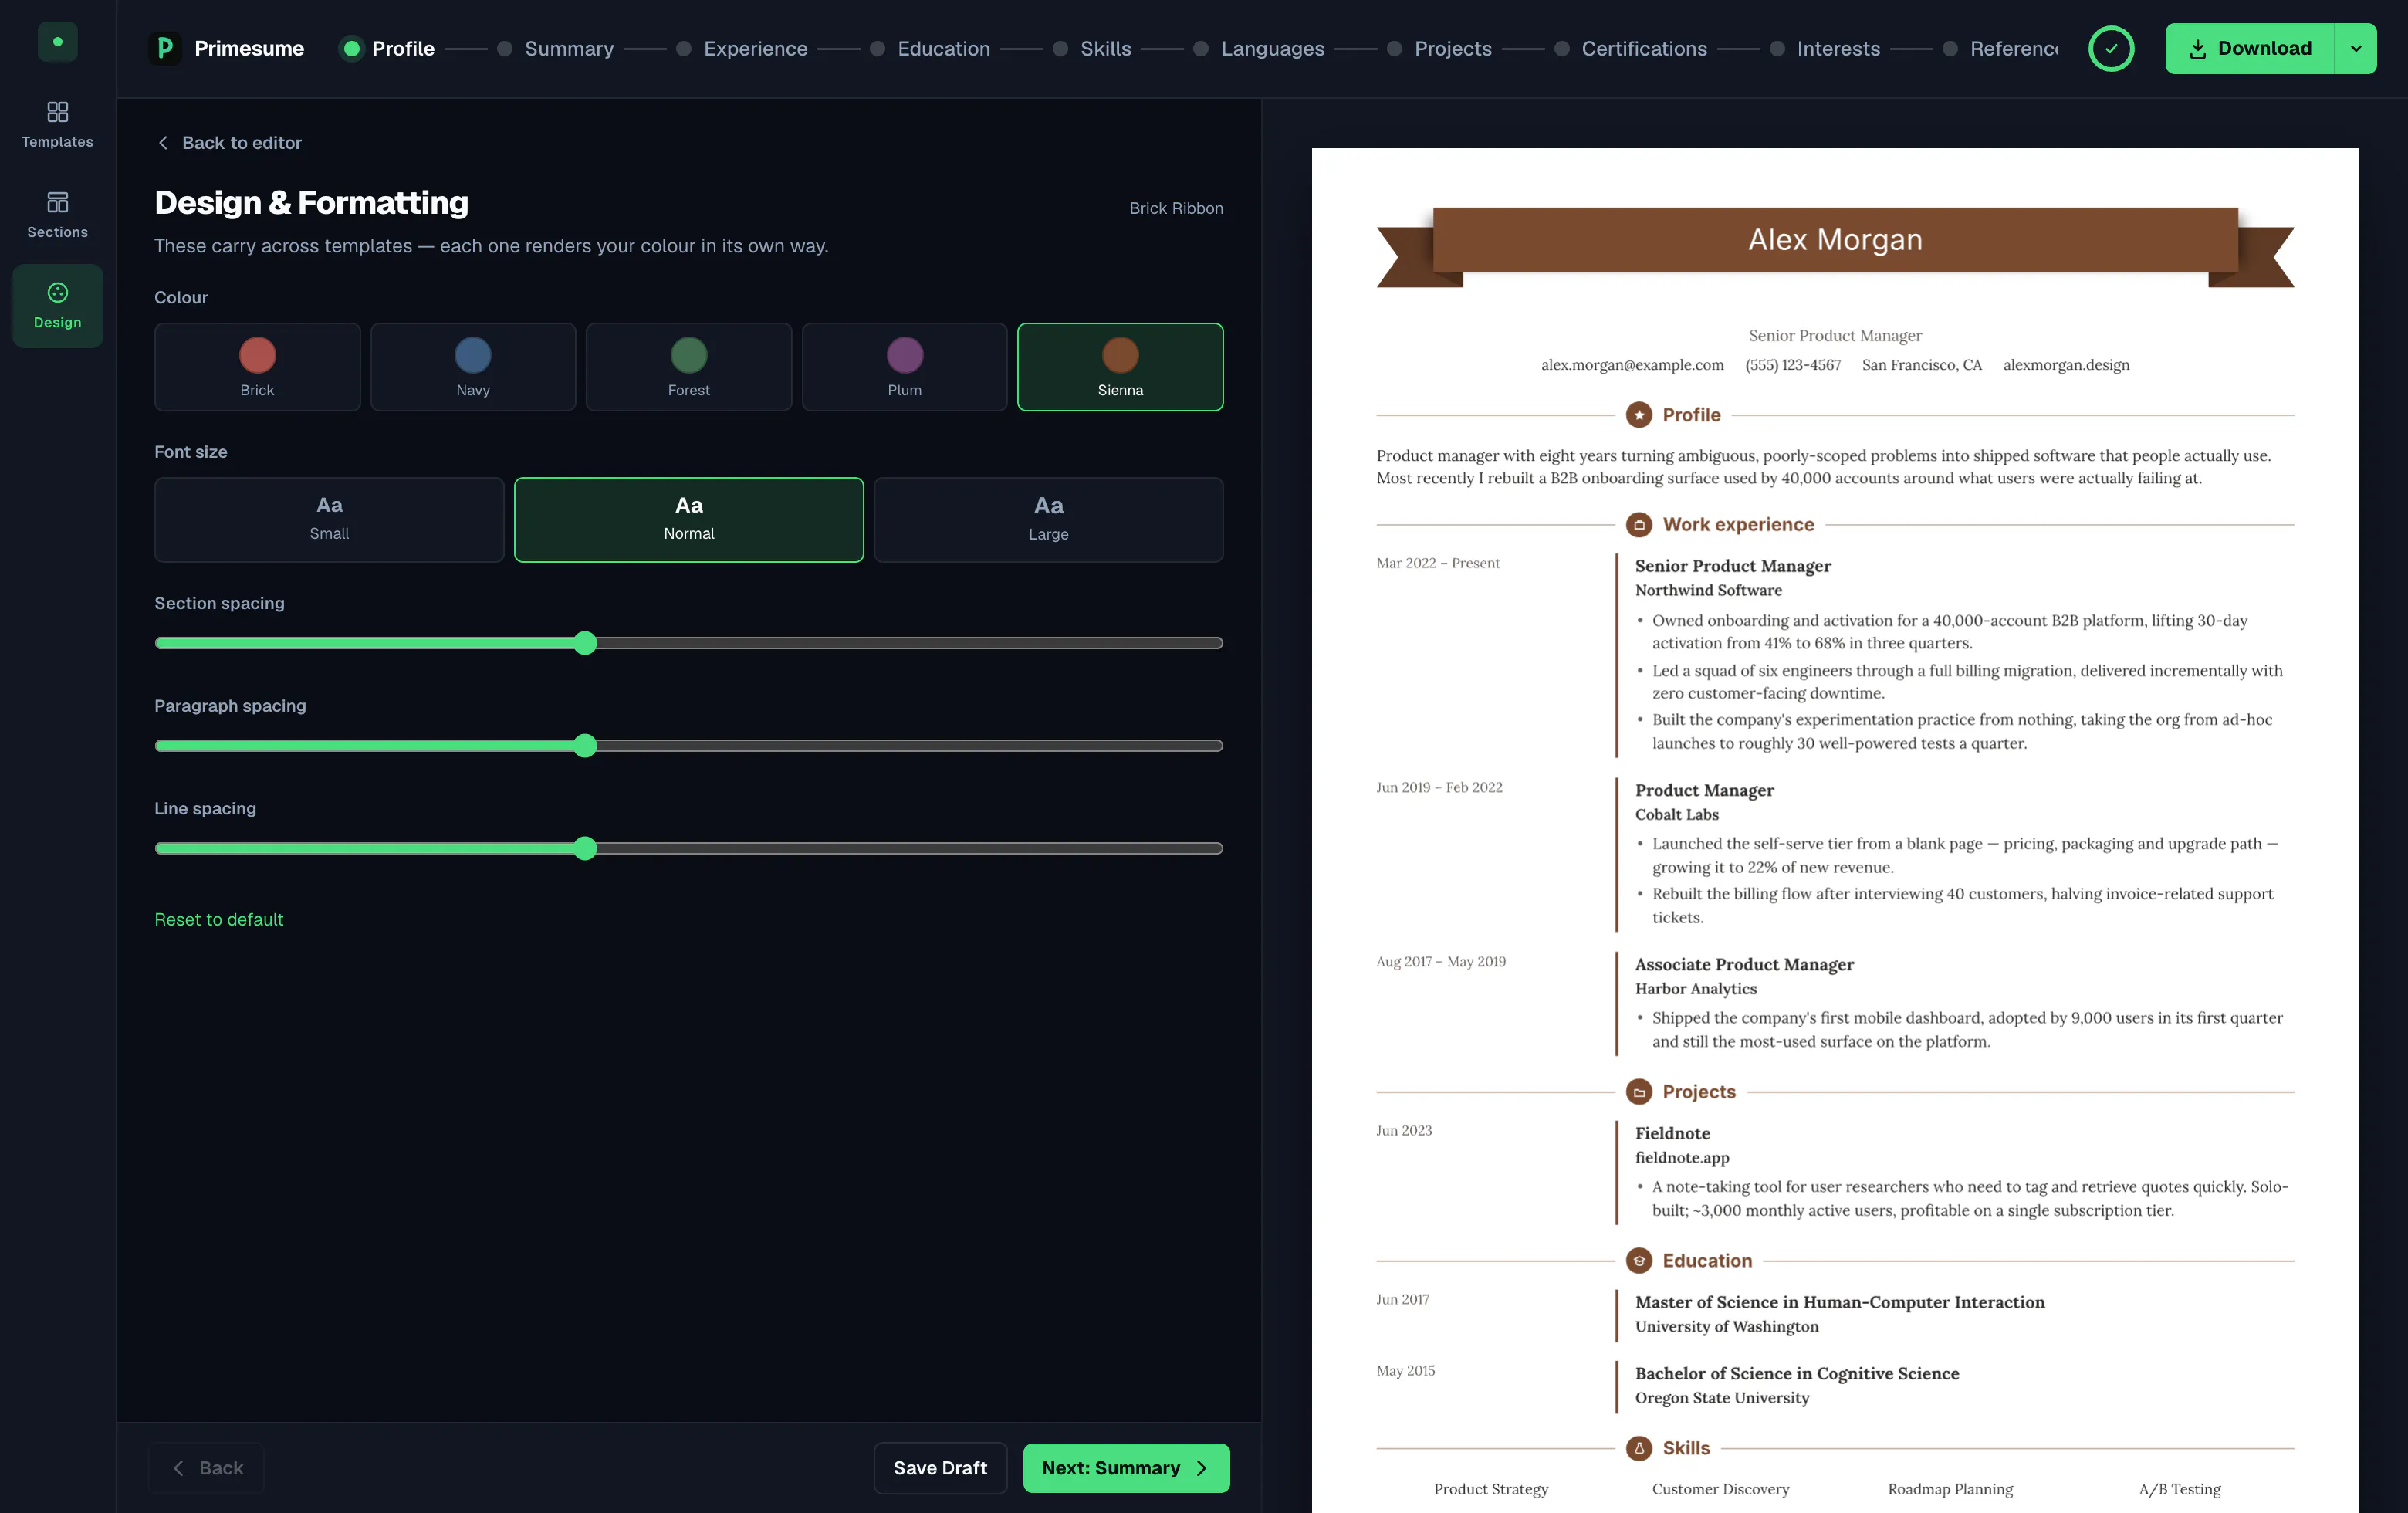The height and width of the screenshot is (1513, 2408).
Task: Click Oregon State University text
Action: coord(1722,1397)
